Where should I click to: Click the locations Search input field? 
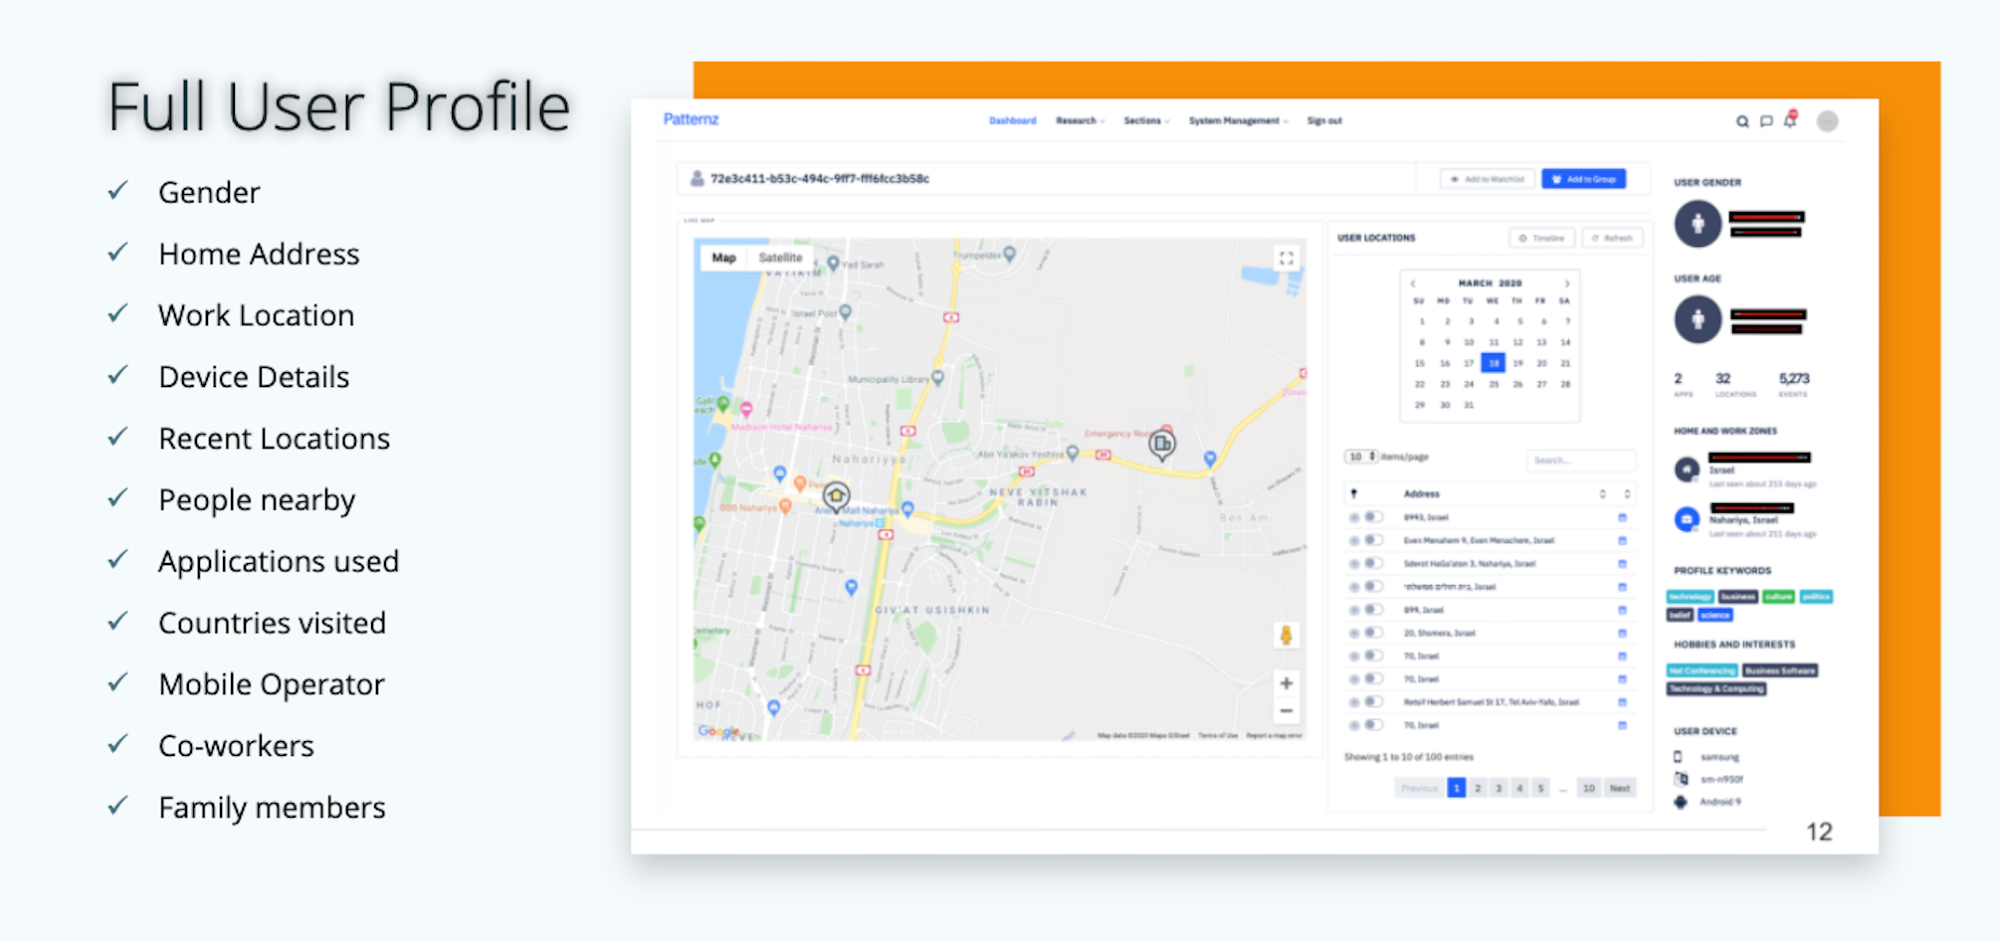coord(1580,460)
